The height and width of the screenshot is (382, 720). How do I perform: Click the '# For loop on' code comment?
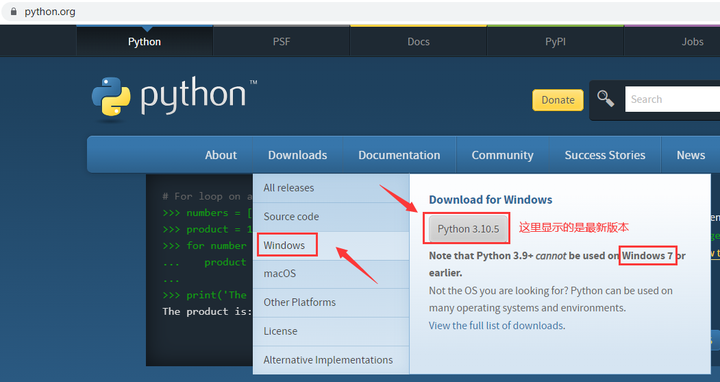(x=207, y=197)
